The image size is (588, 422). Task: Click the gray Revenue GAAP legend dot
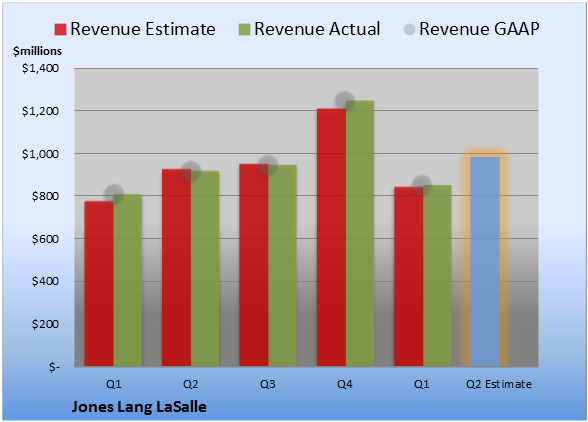coord(410,29)
